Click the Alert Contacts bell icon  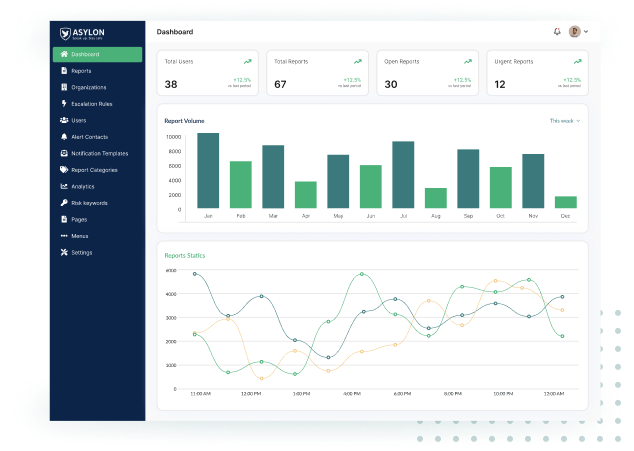tap(64, 137)
